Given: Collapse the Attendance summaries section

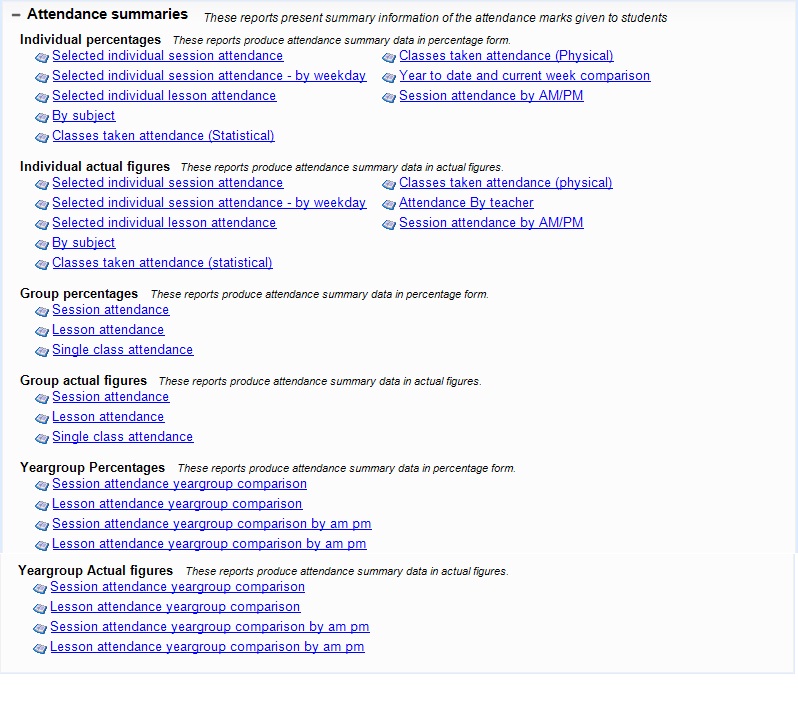Looking at the screenshot, I should [16, 15].
